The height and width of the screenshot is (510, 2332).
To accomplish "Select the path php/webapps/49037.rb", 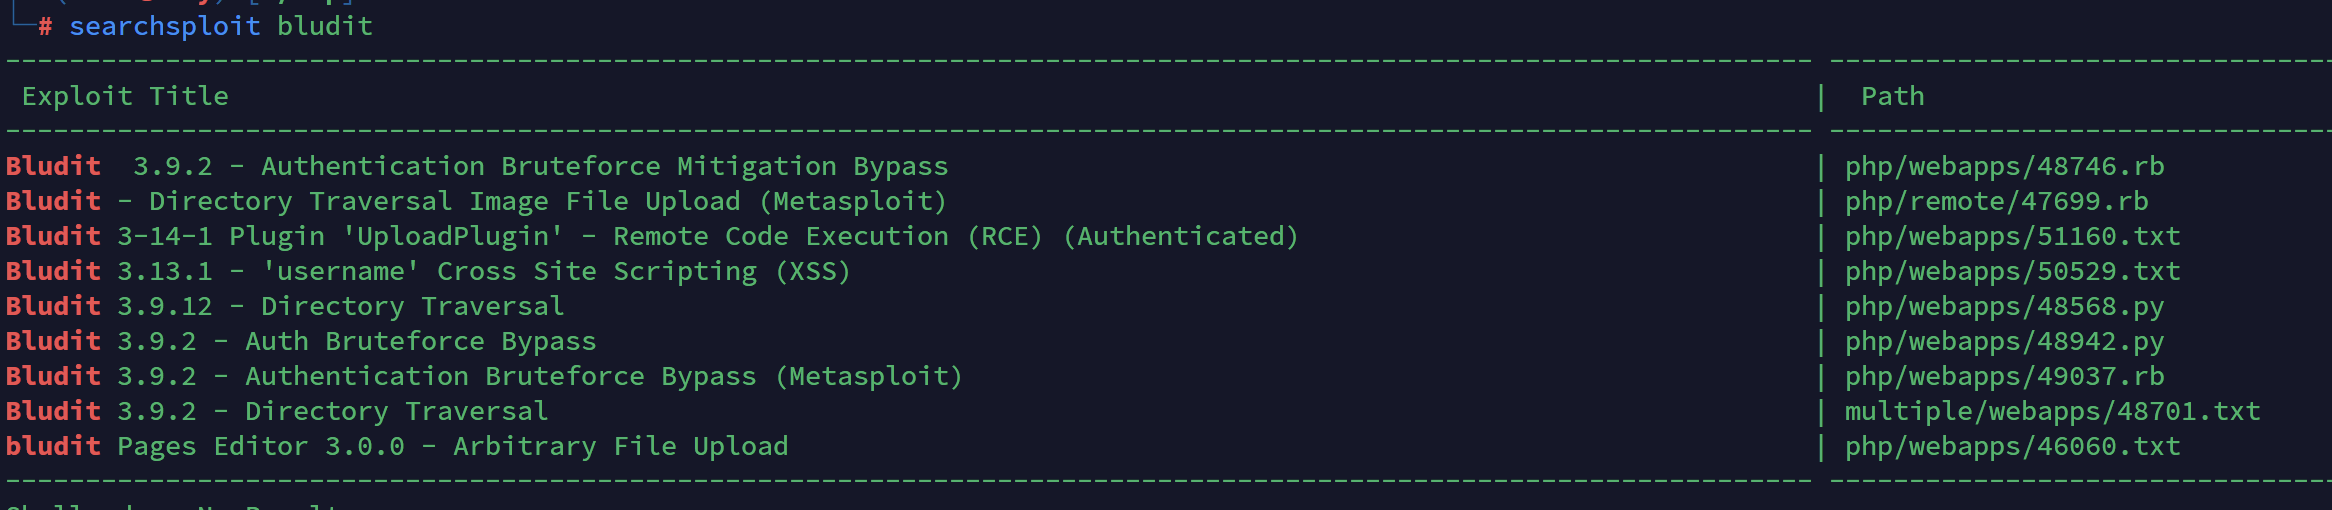I will [x=2004, y=376].
